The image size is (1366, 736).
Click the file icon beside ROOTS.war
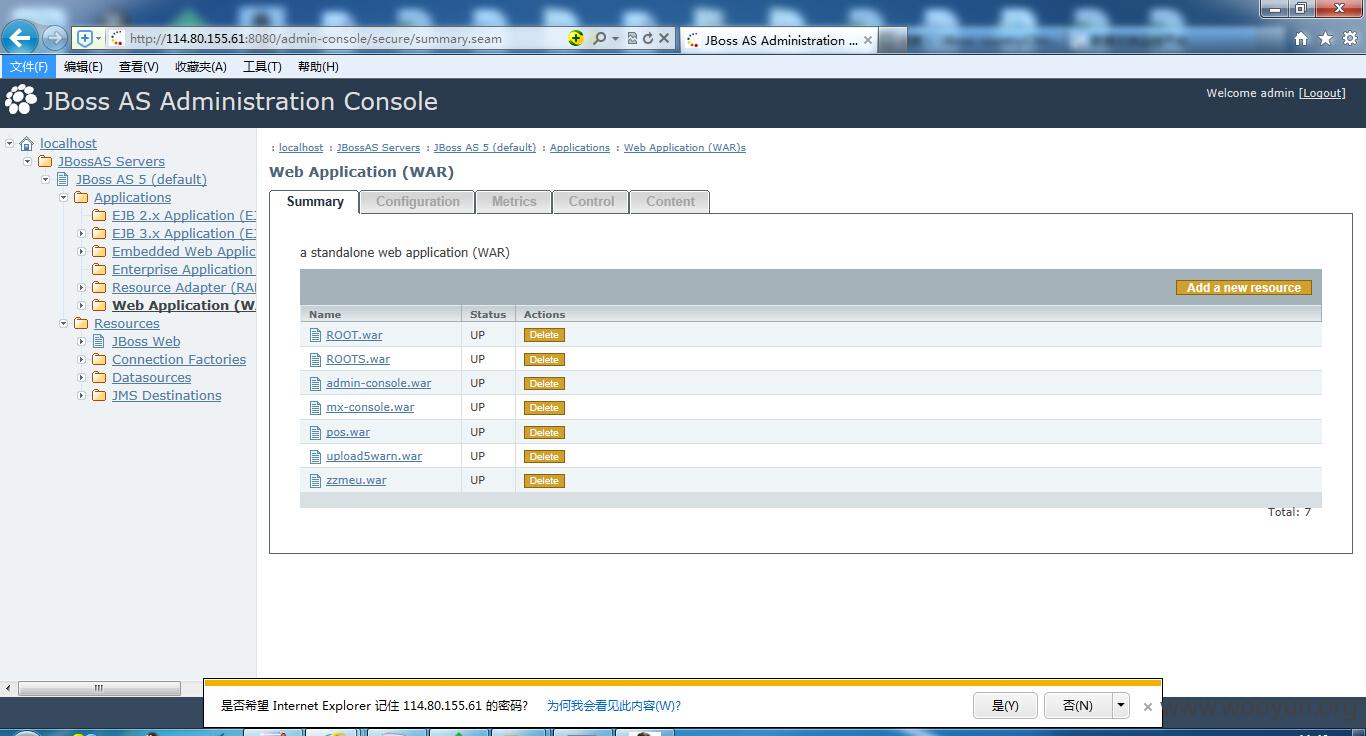pyautogui.click(x=316, y=359)
